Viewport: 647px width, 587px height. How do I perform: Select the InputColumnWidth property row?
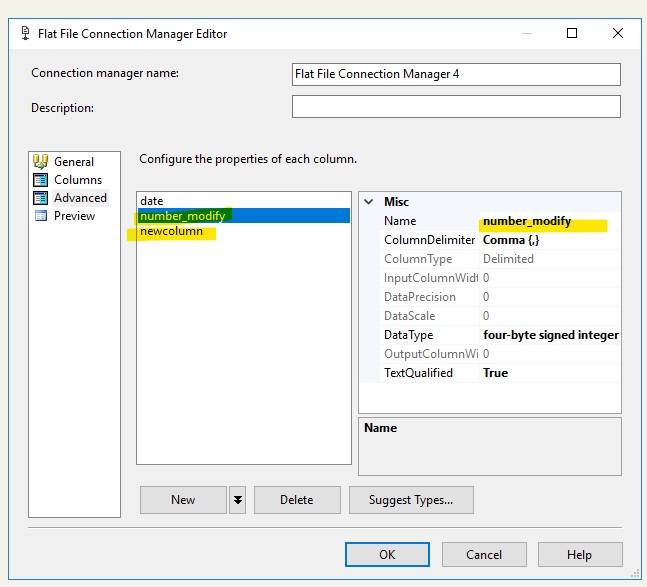click(500, 278)
